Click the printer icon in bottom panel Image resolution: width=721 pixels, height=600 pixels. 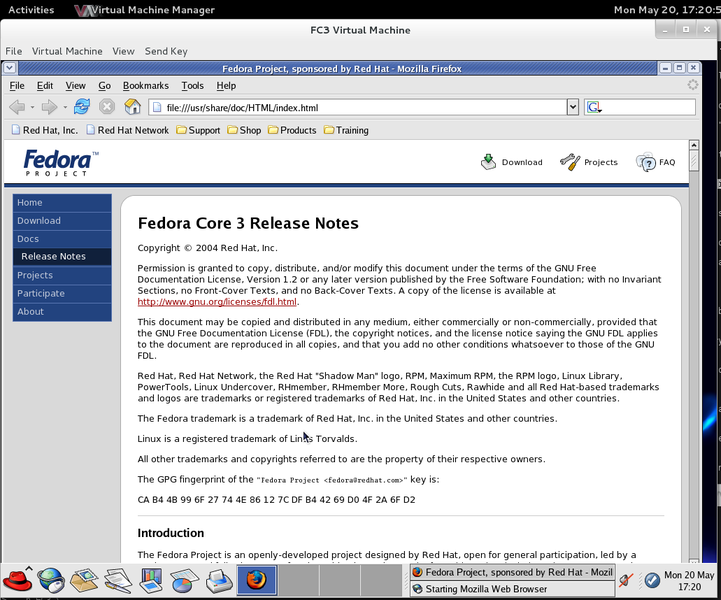219,579
